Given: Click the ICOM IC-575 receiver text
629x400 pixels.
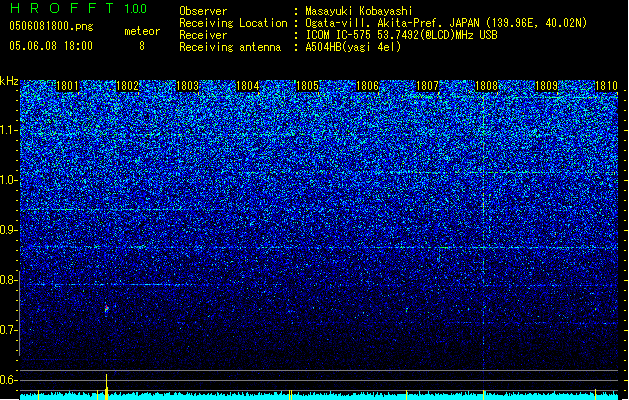Looking at the screenshot, I should (x=401, y=35).
